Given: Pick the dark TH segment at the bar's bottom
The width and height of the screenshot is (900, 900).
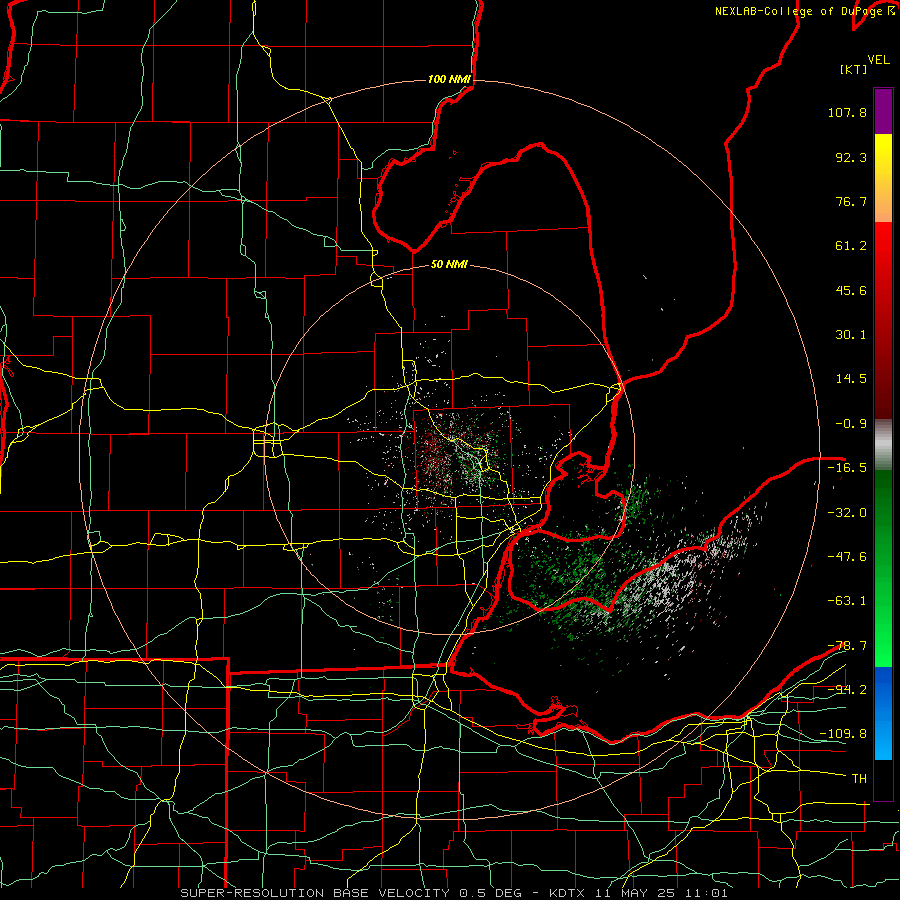Looking at the screenshot, I should [x=883, y=779].
